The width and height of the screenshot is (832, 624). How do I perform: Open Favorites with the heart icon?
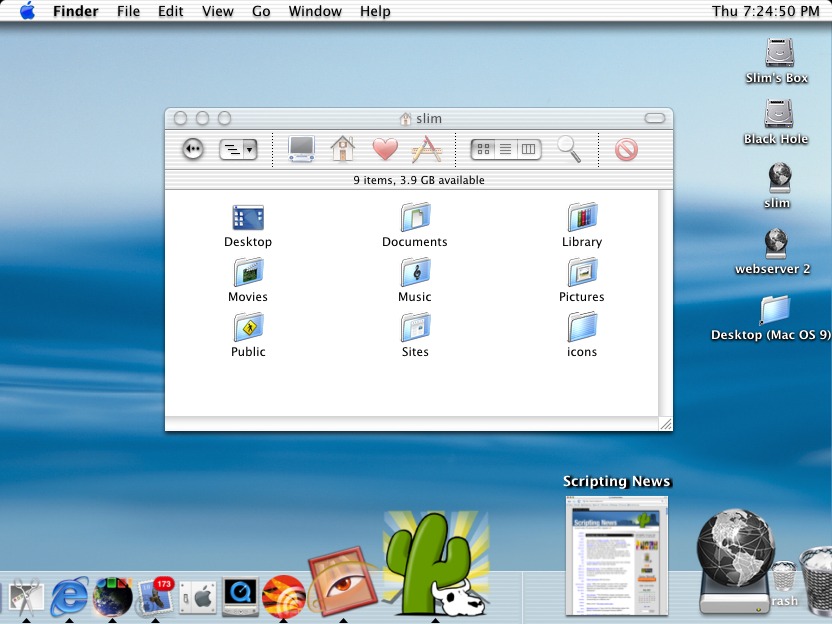pos(385,149)
